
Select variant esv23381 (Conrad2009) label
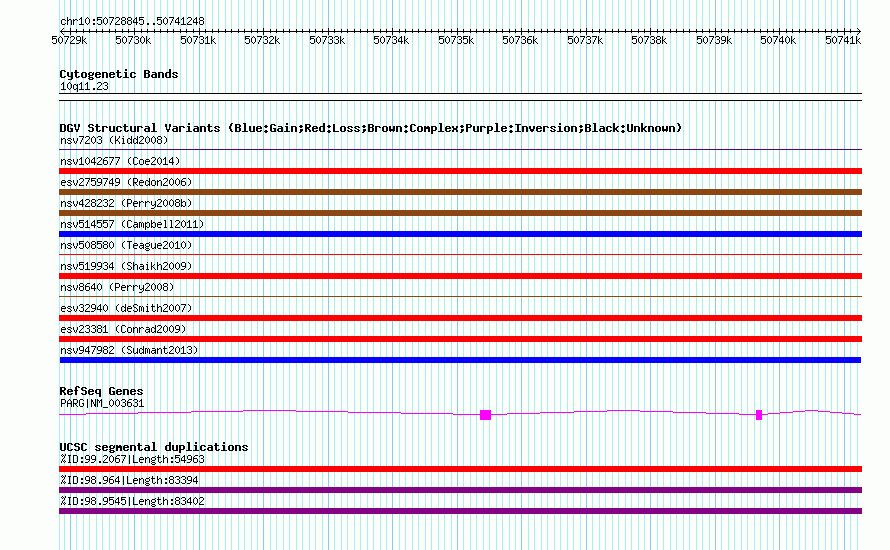[x=123, y=329]
